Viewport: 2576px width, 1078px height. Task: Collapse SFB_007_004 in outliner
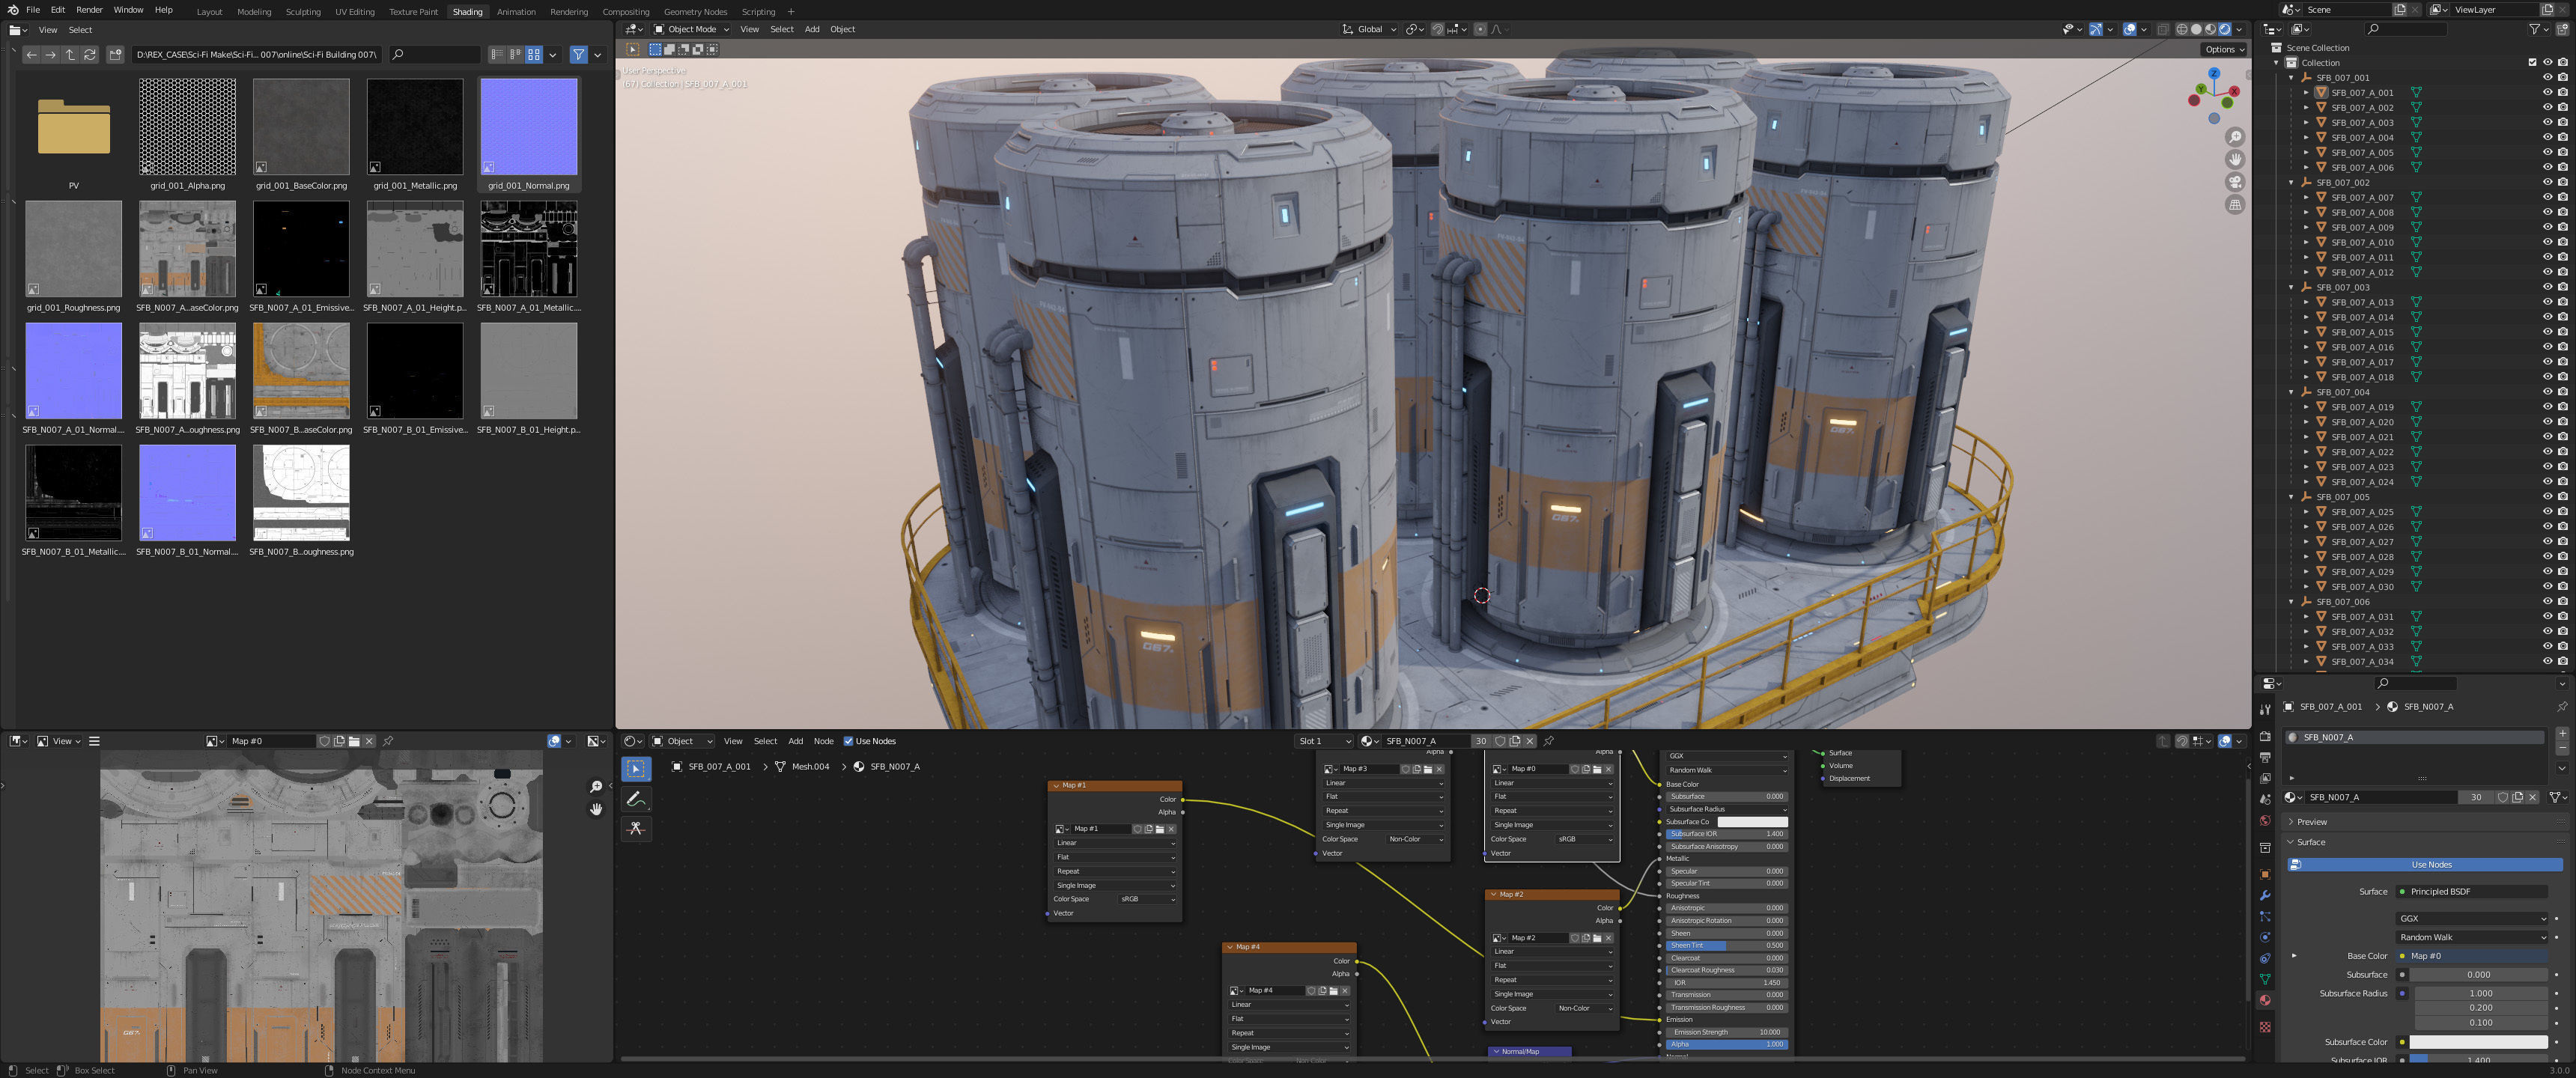2292,392
